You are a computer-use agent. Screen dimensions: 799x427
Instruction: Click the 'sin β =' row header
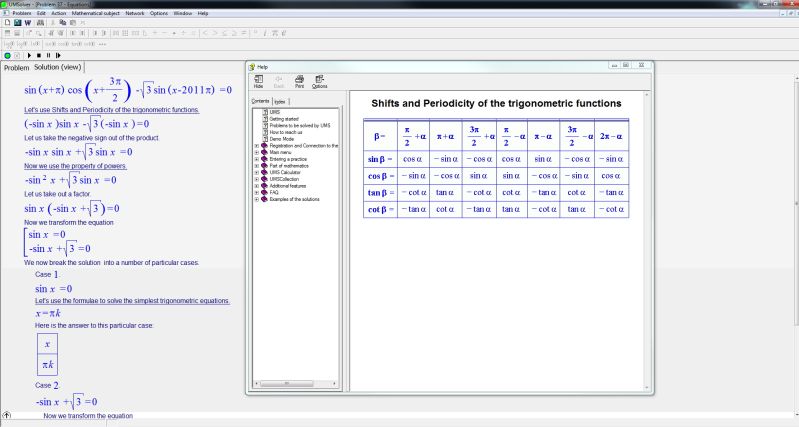380,159
